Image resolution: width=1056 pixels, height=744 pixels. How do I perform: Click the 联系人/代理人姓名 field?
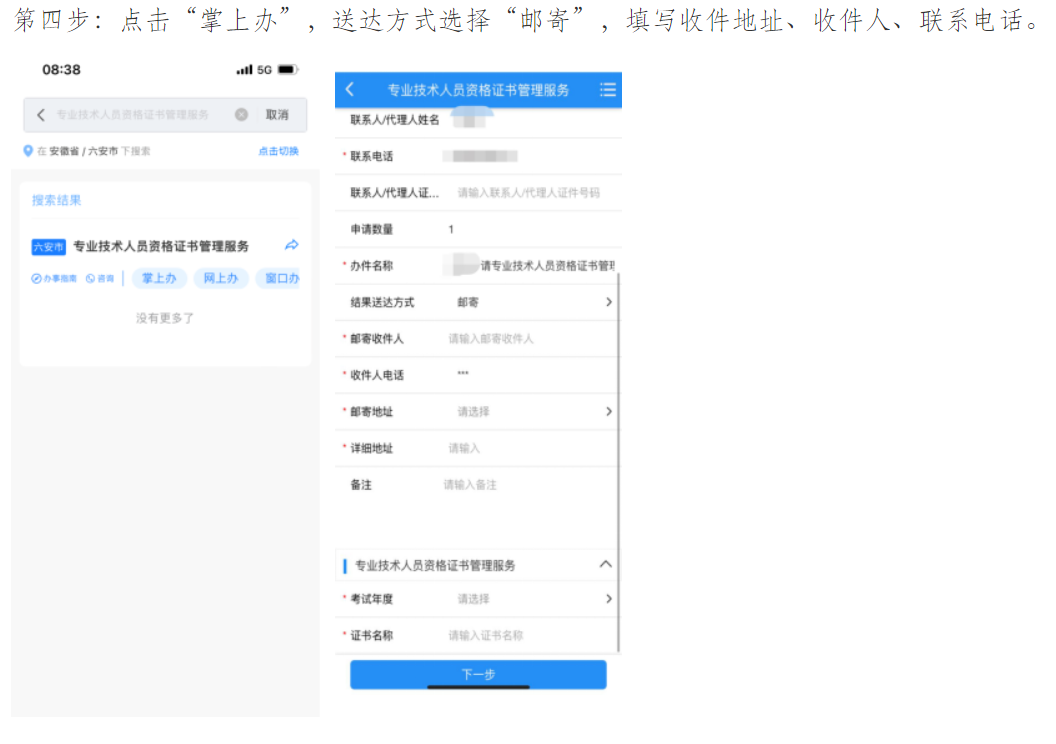coord(478,121)
